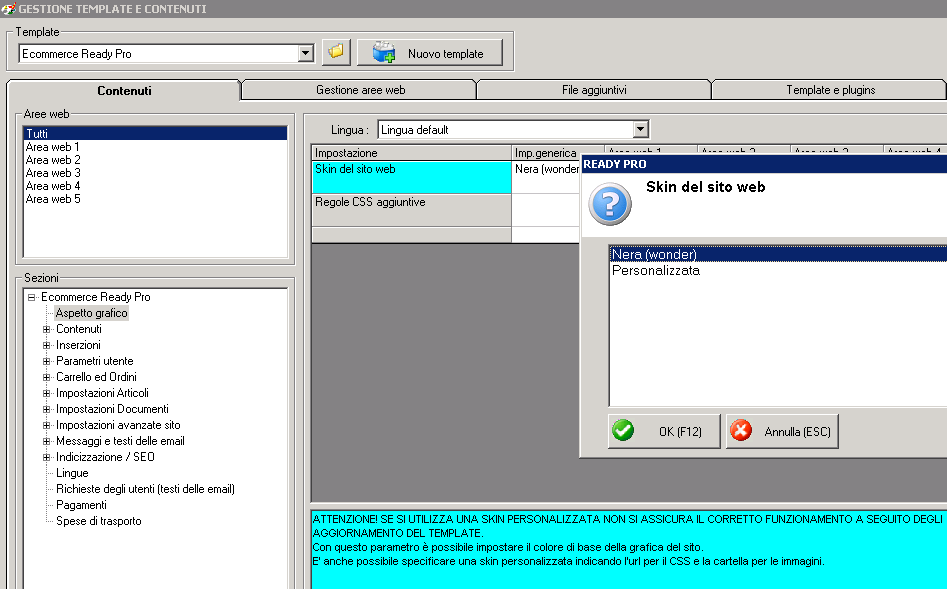Select Impostazioni avanzate sito label
Image resolution: width=947 pixels, height=589 pixels.
(x=118, y=425)
